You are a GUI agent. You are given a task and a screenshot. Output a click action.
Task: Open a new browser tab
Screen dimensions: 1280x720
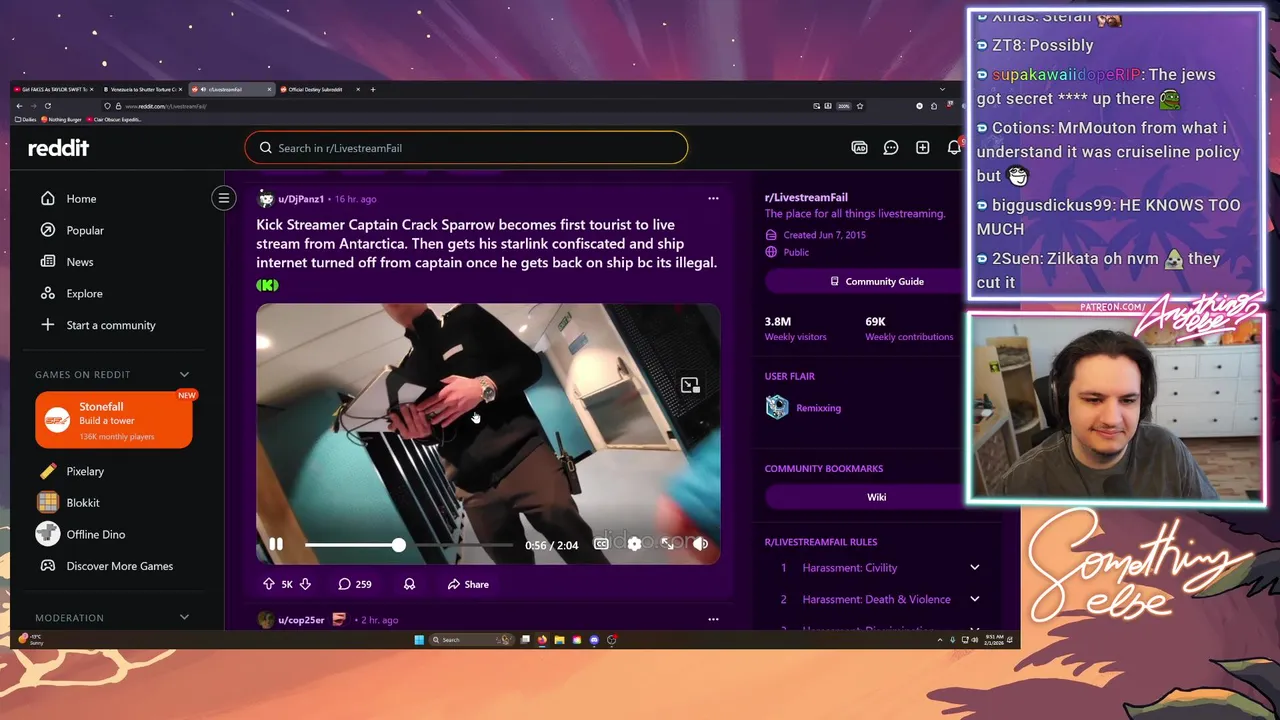[x=373, y=89]
